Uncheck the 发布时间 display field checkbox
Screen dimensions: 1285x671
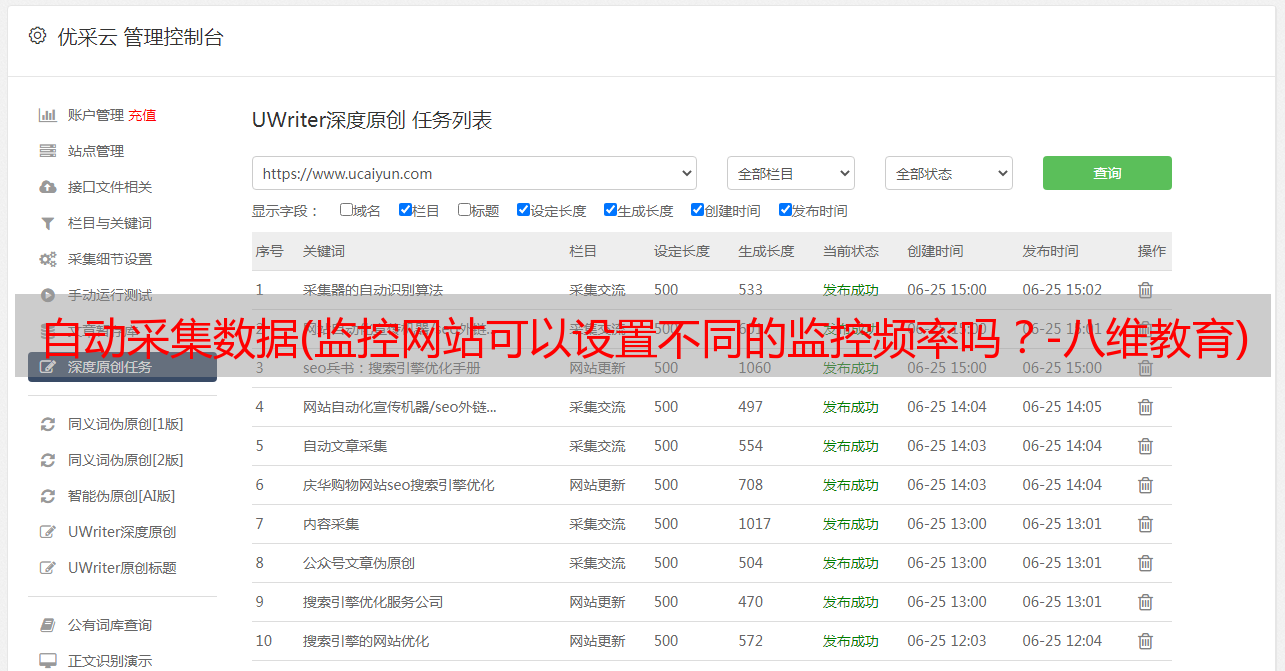(785, 210)
